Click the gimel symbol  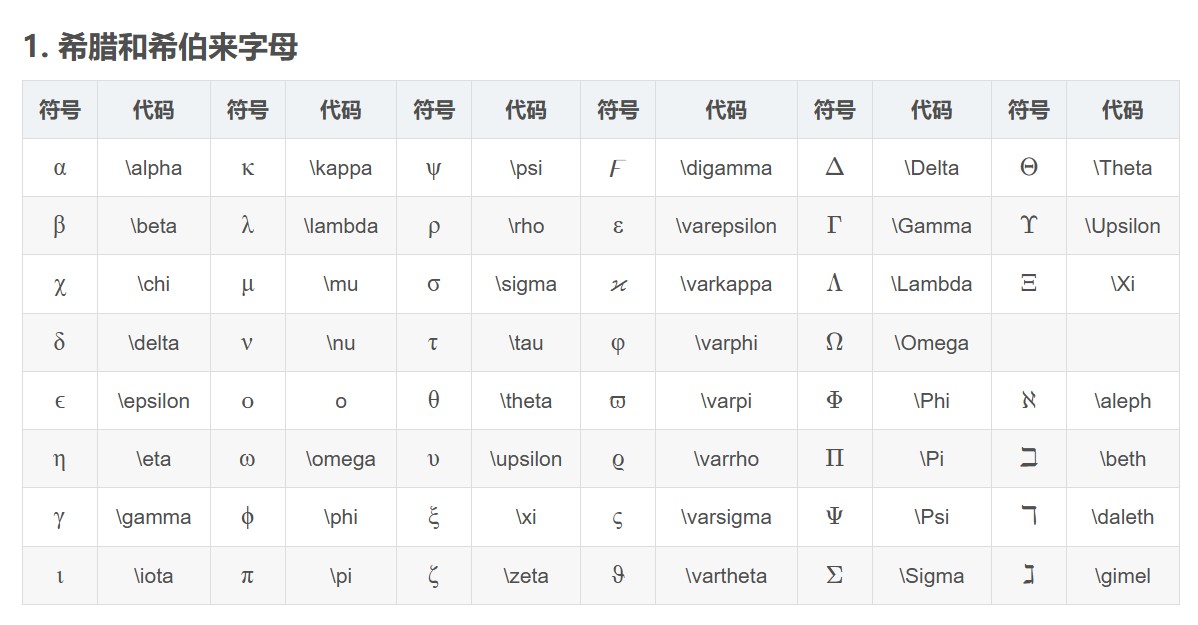tap(1029, 575)
